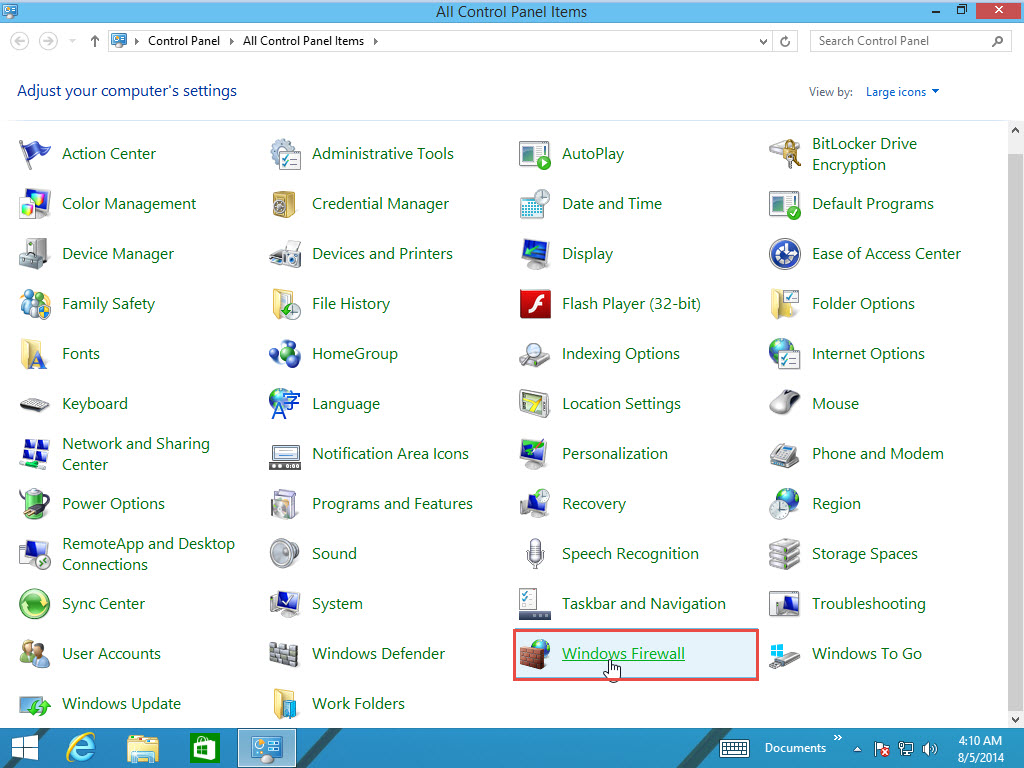Viewport: 1024px width, 768px height.
Task: Open the File History icon
Action: tap(285, 304)
